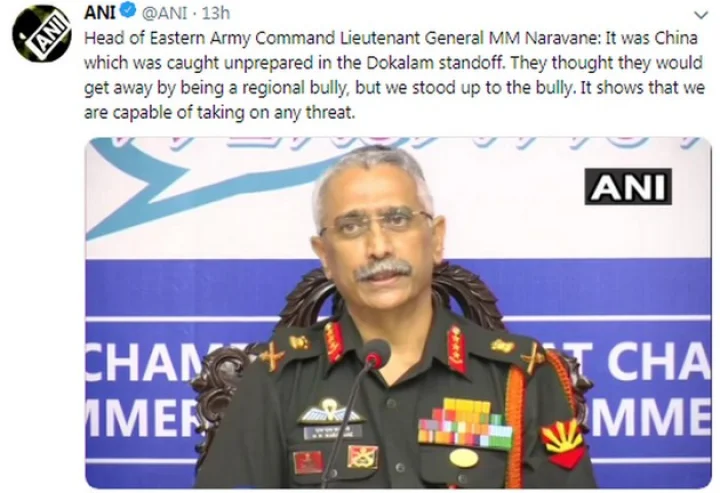Click the name tag under the wings badge
Image resolution: width=720 pixels, height=493 pixels.
(332, 431)
